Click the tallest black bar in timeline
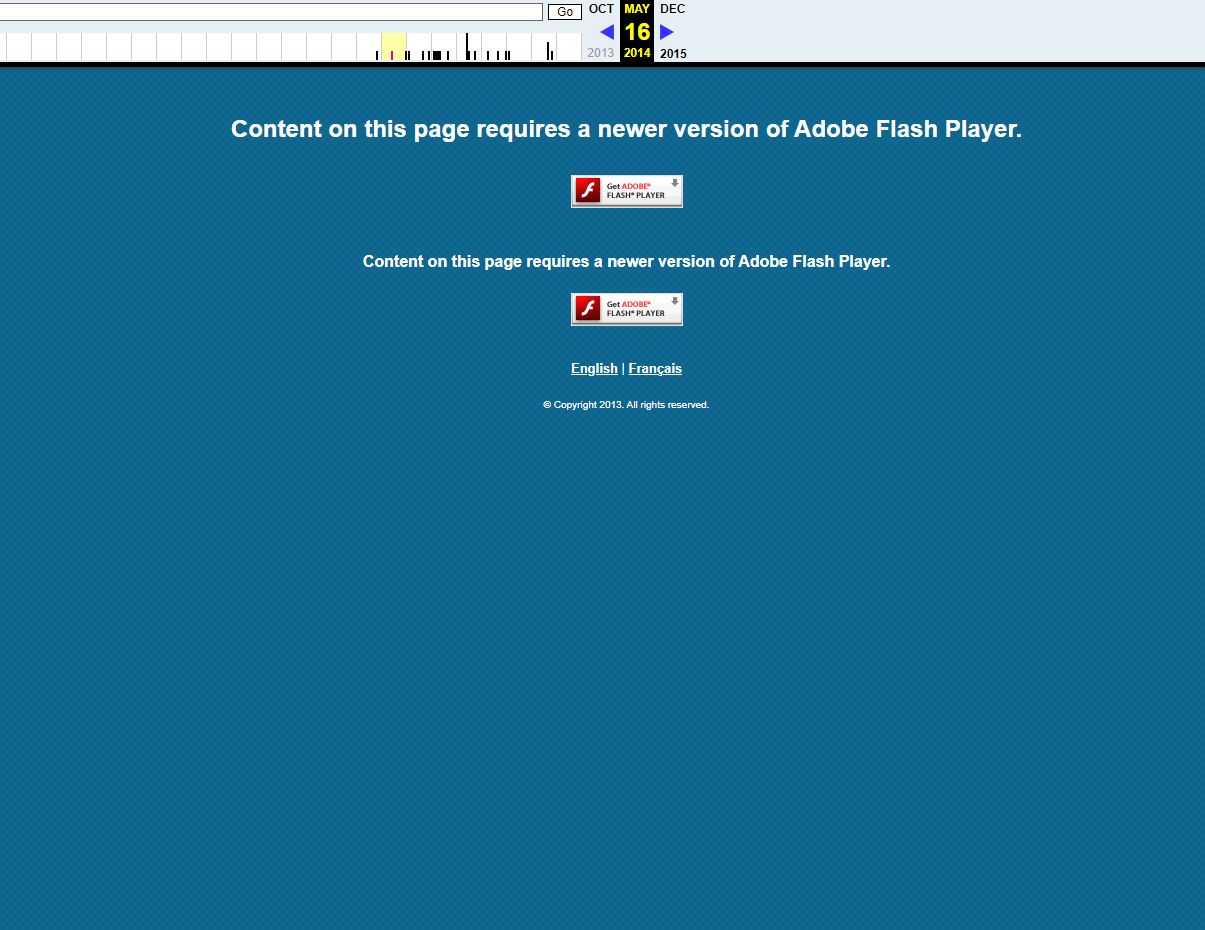1205x930 pixels. point(466,46)
